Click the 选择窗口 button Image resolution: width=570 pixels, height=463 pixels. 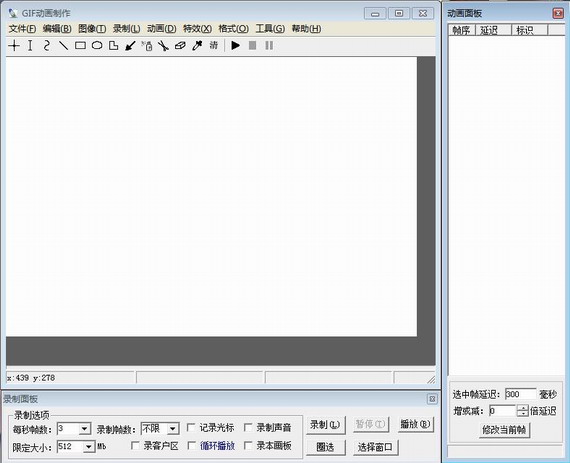[x=376, y=447]
